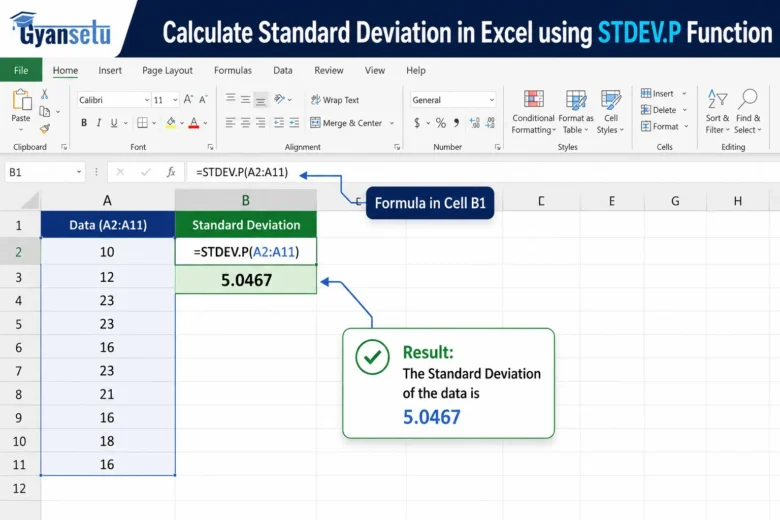Open Conditional Formatting
Viewport: 780px width, 520px height.
(x=533, y=112)
